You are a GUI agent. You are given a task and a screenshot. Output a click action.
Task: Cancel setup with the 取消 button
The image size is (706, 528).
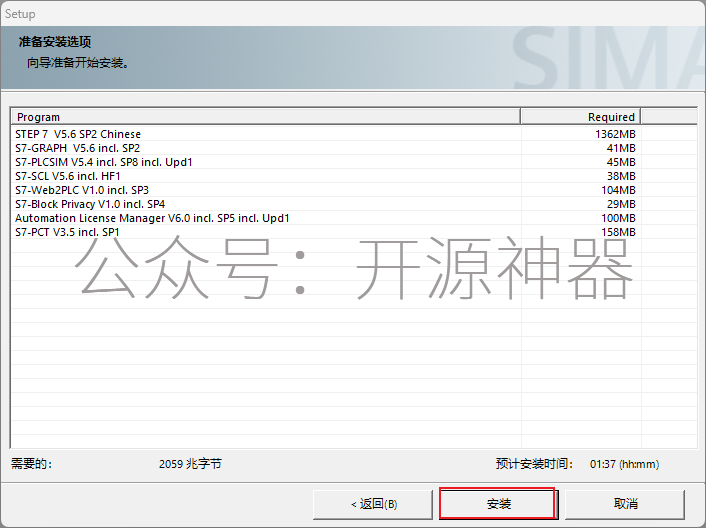coord(625,504)
